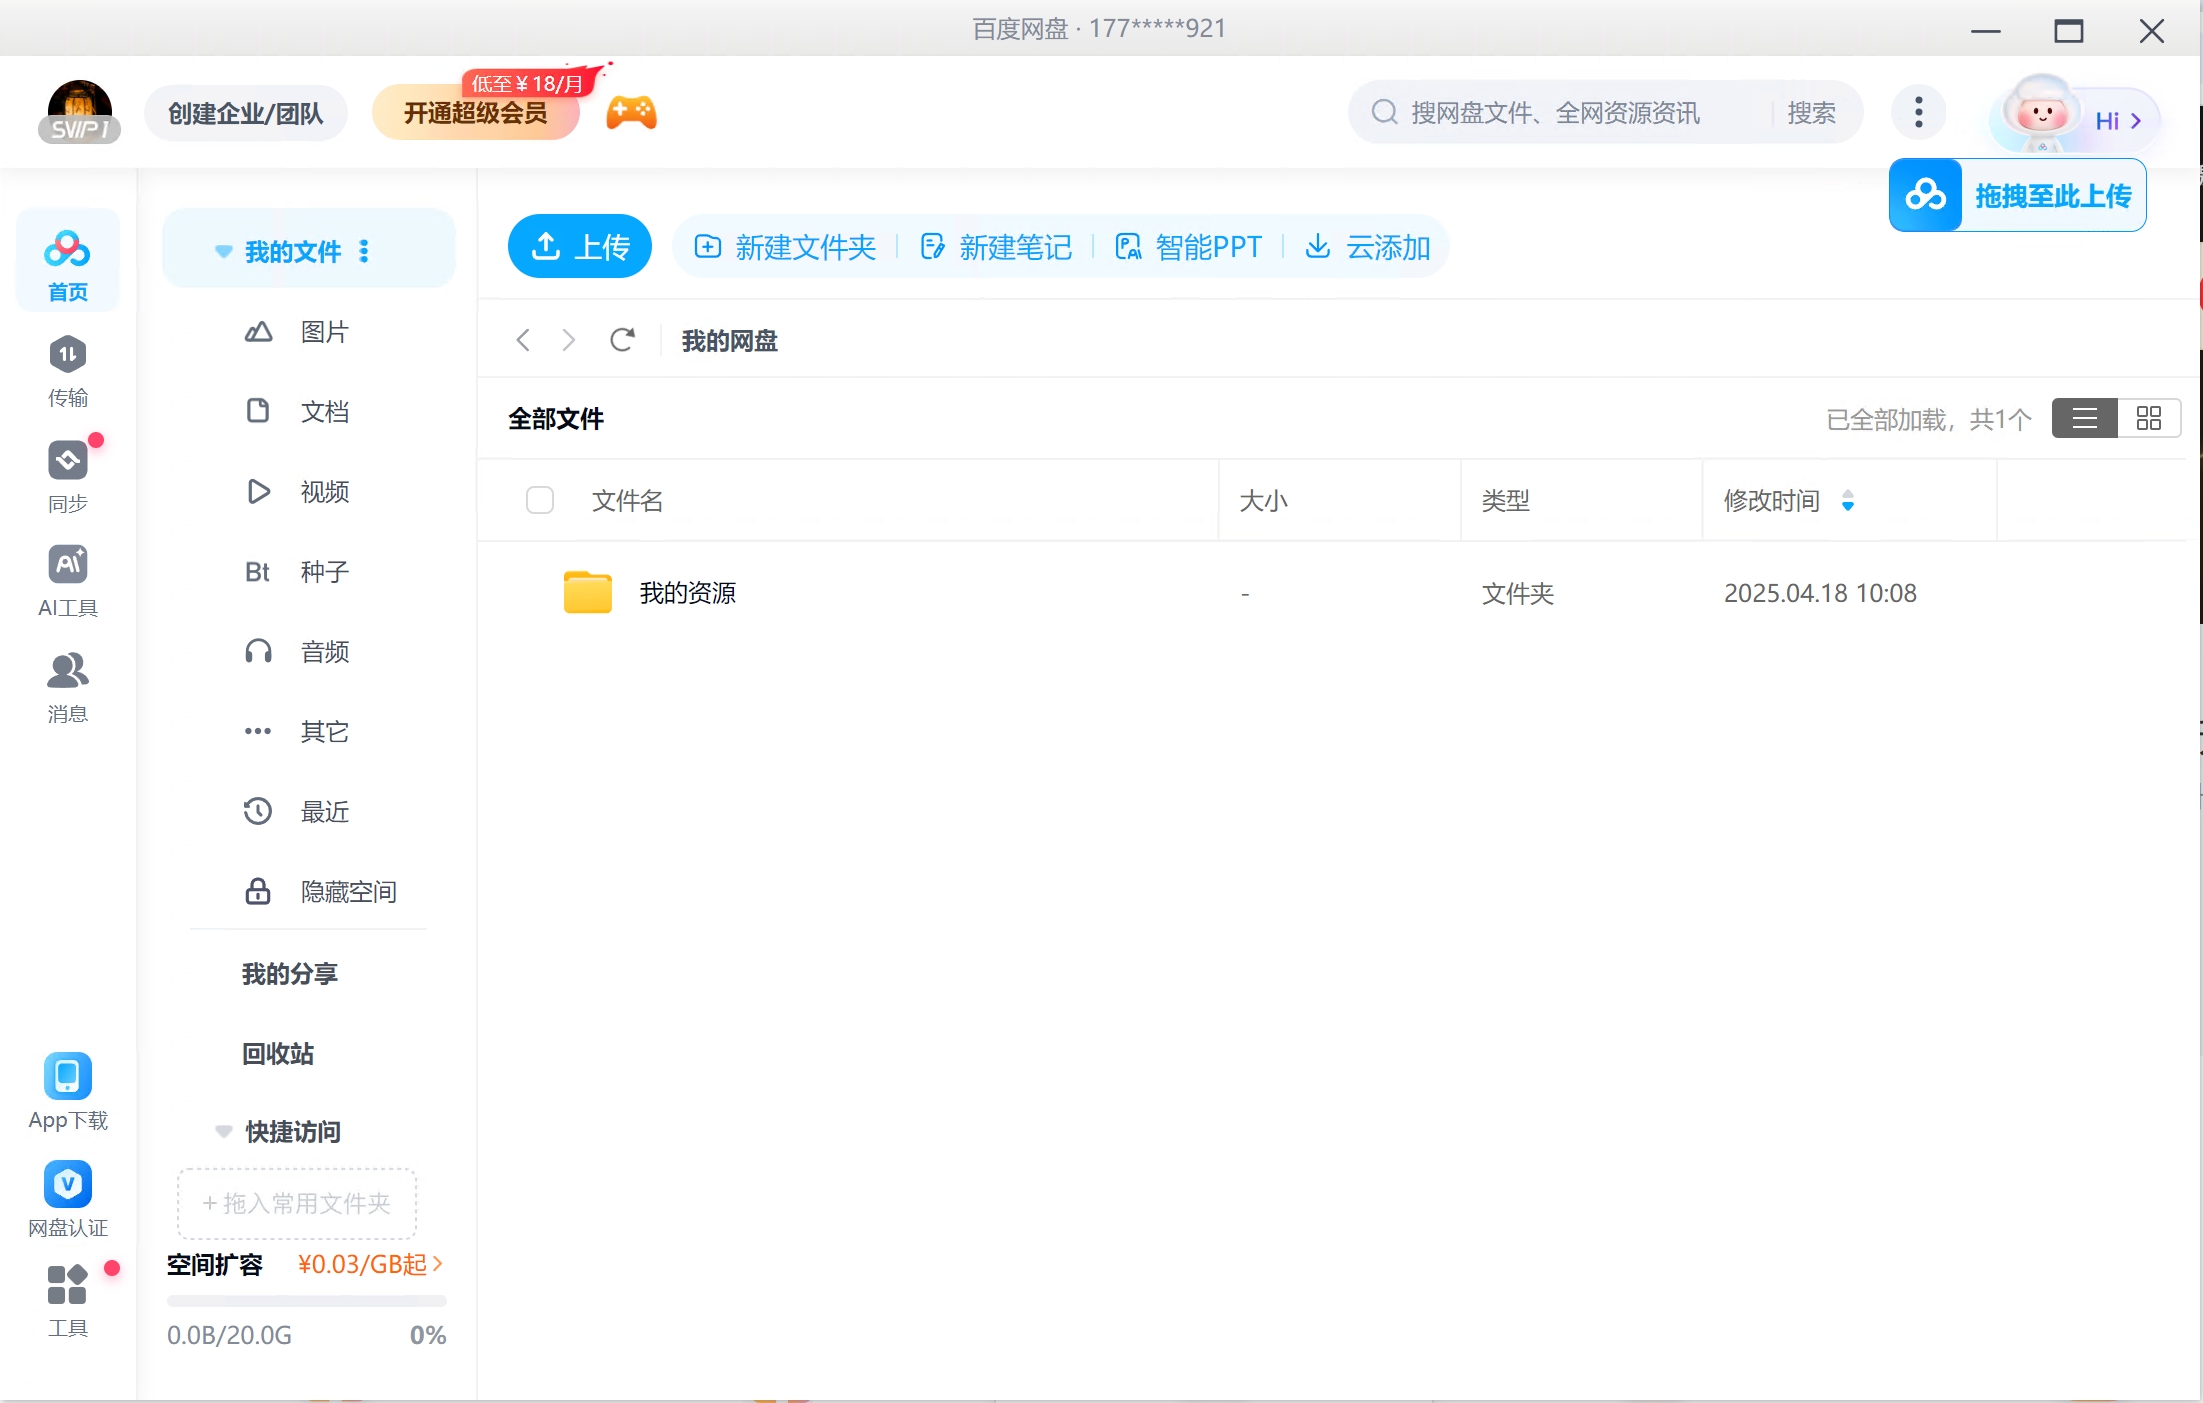2203x1403 pixels.
Task: Click the 类型 column header
Action: pos(1506,501)
